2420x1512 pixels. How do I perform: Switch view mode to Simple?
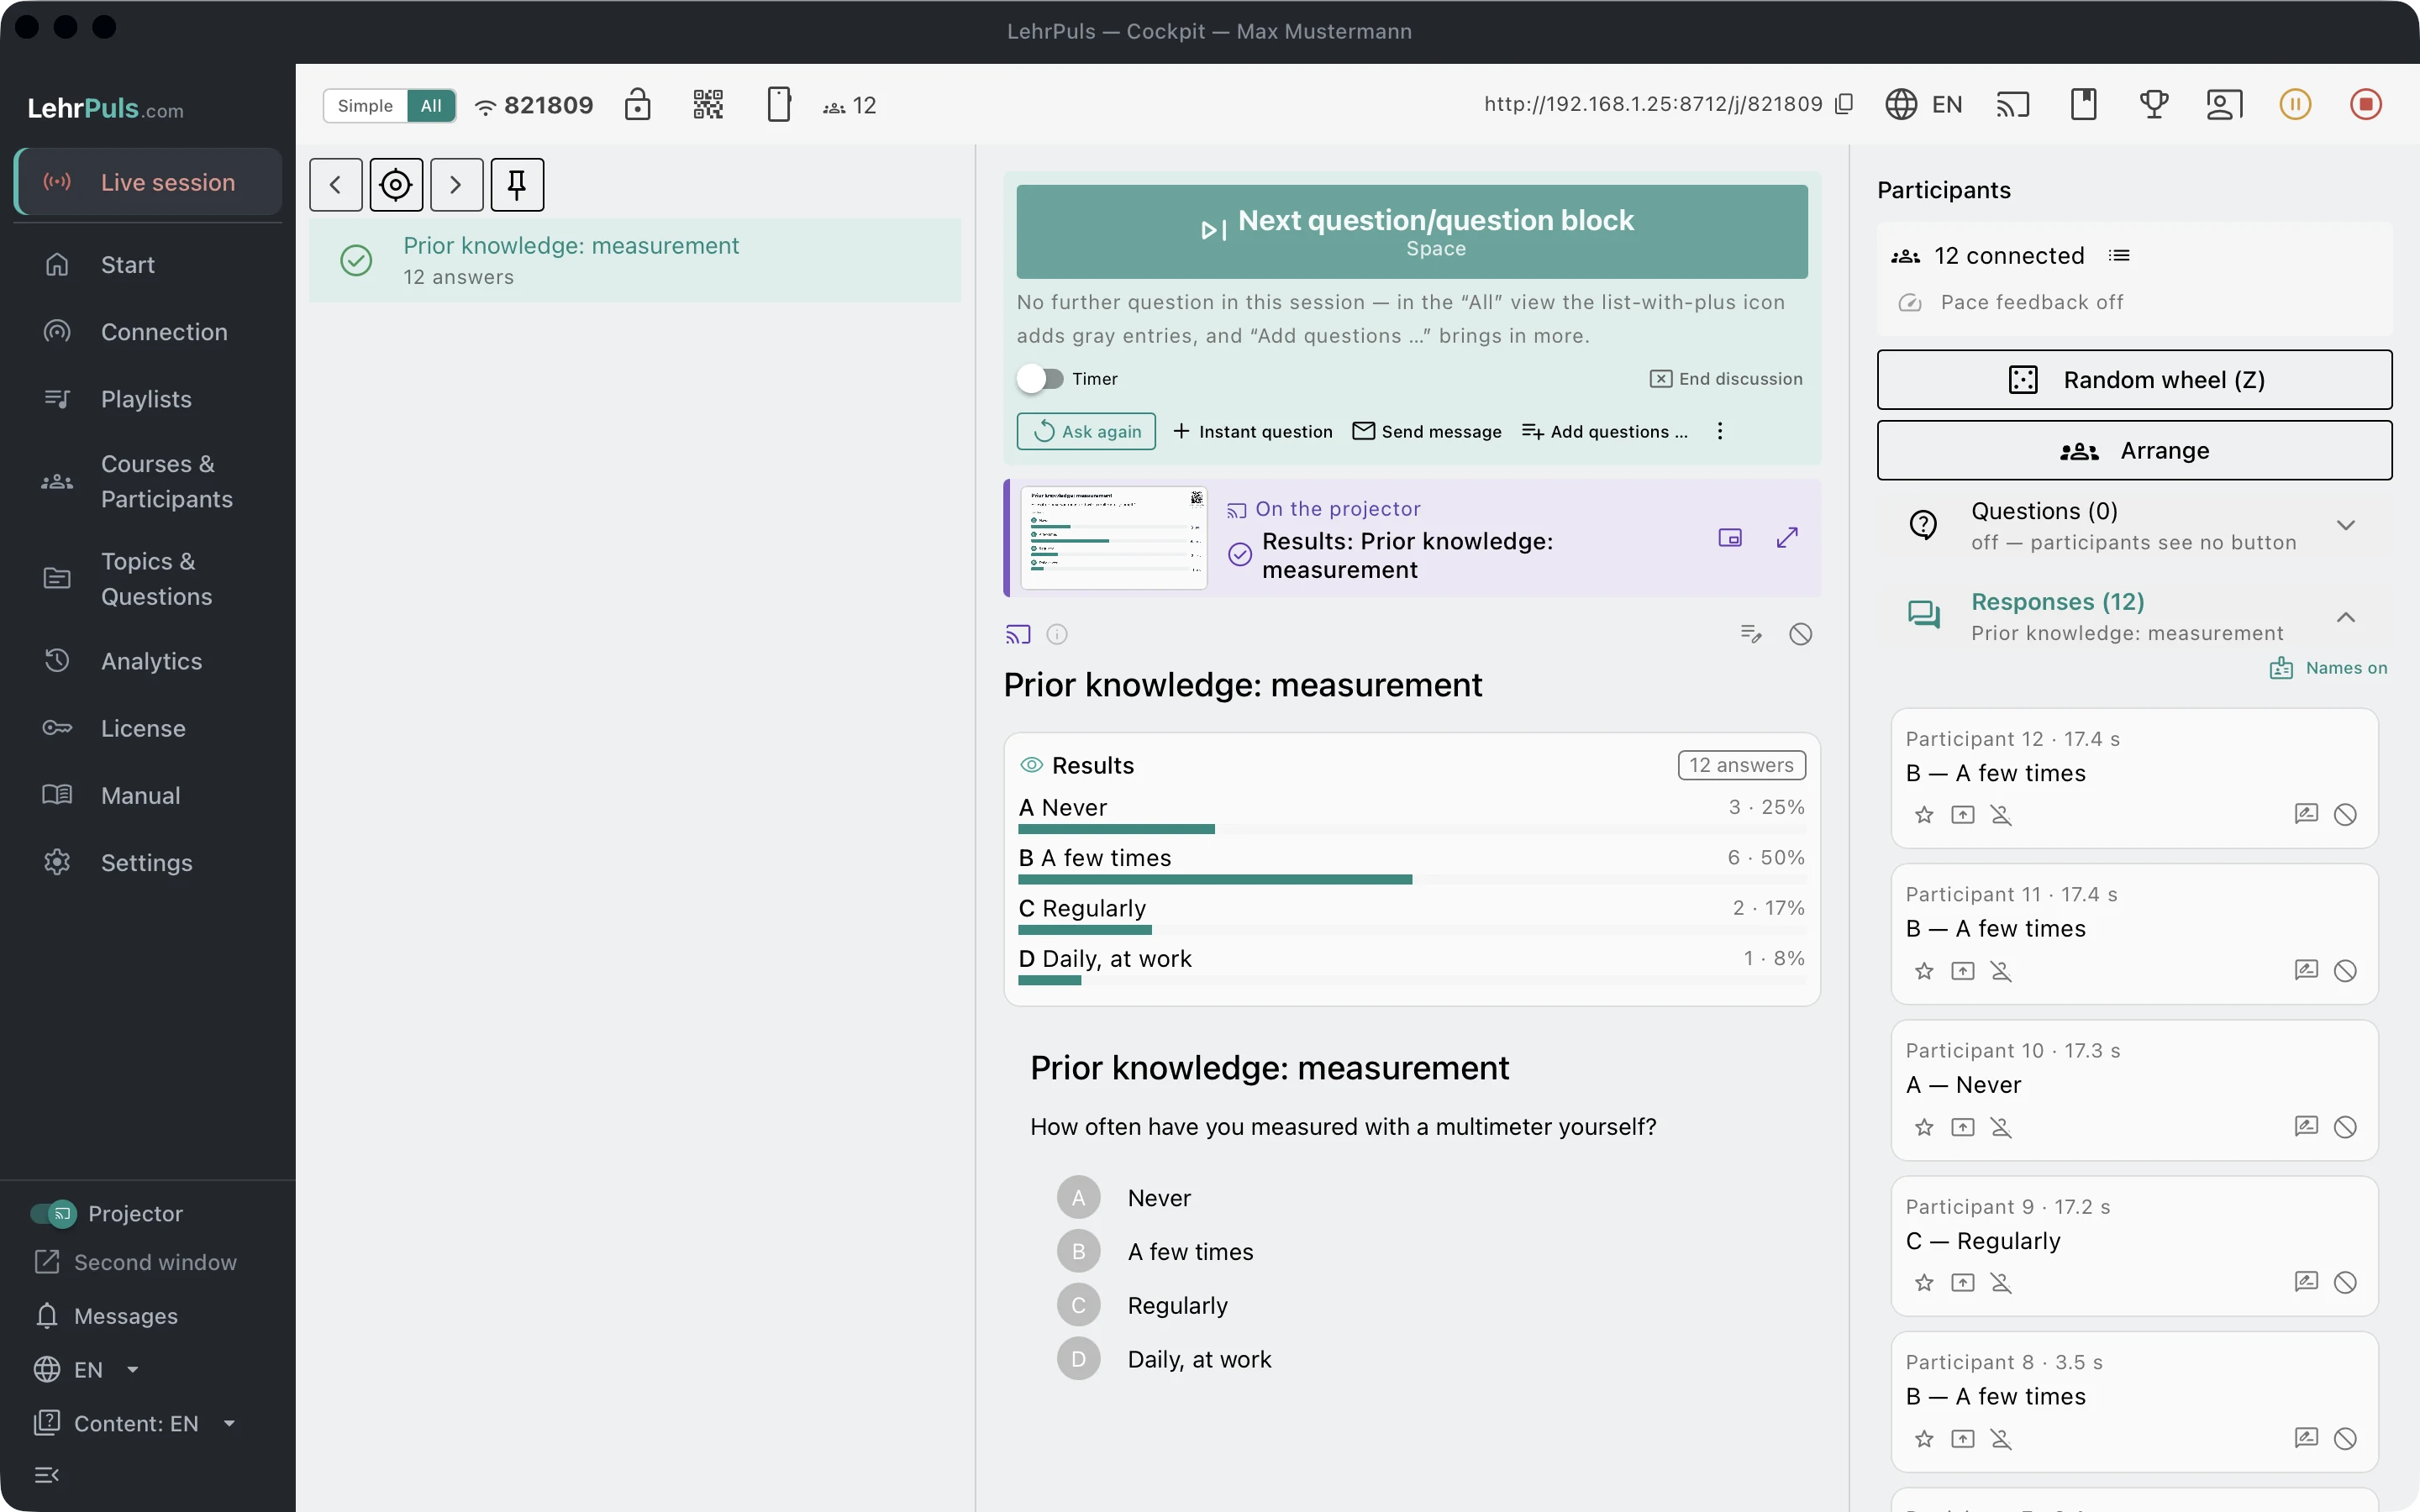point(365,105)
